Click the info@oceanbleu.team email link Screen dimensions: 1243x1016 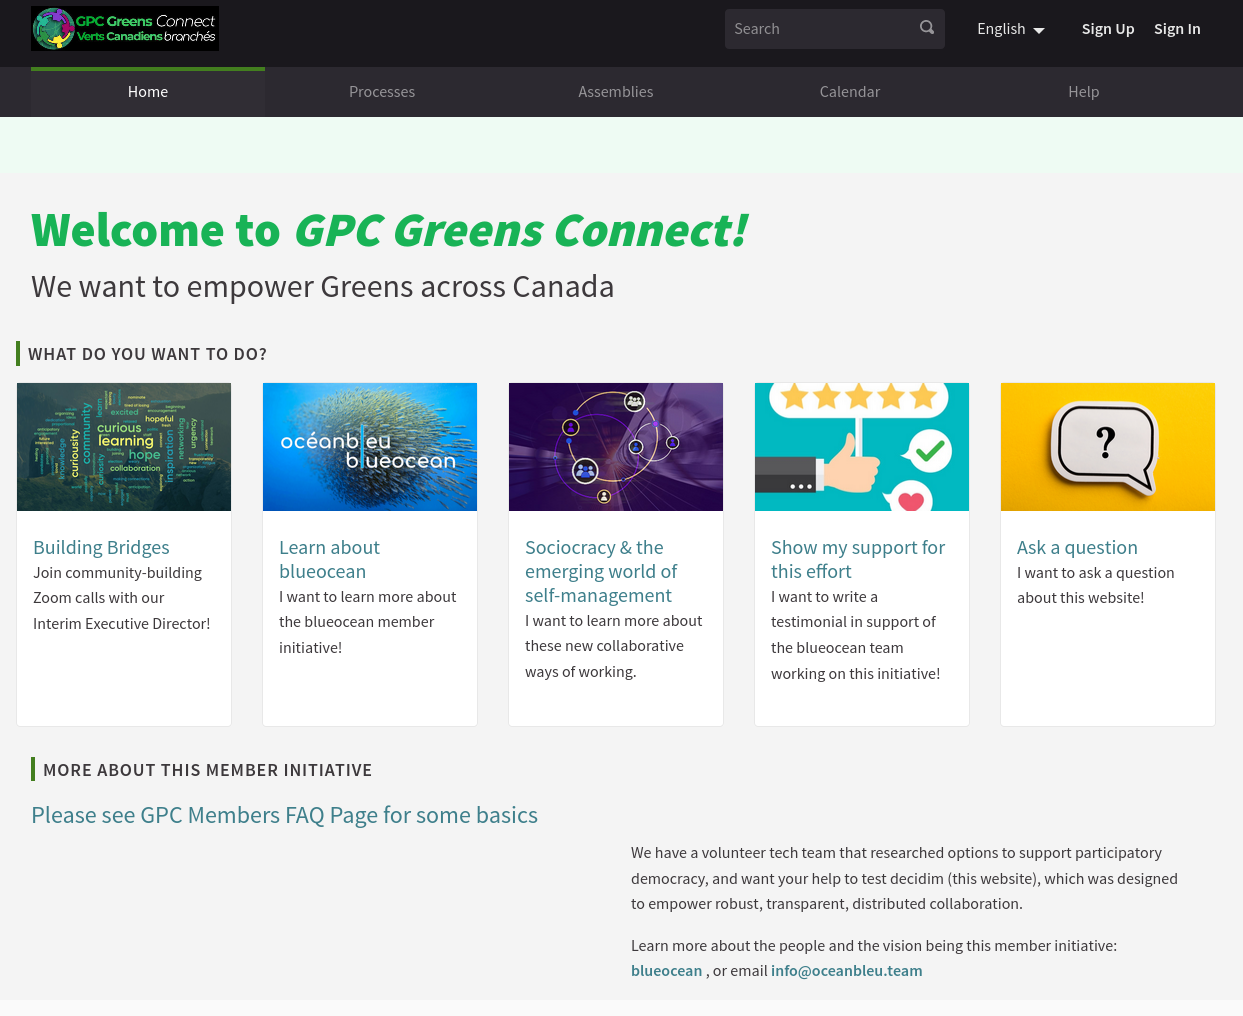point(846,971)
